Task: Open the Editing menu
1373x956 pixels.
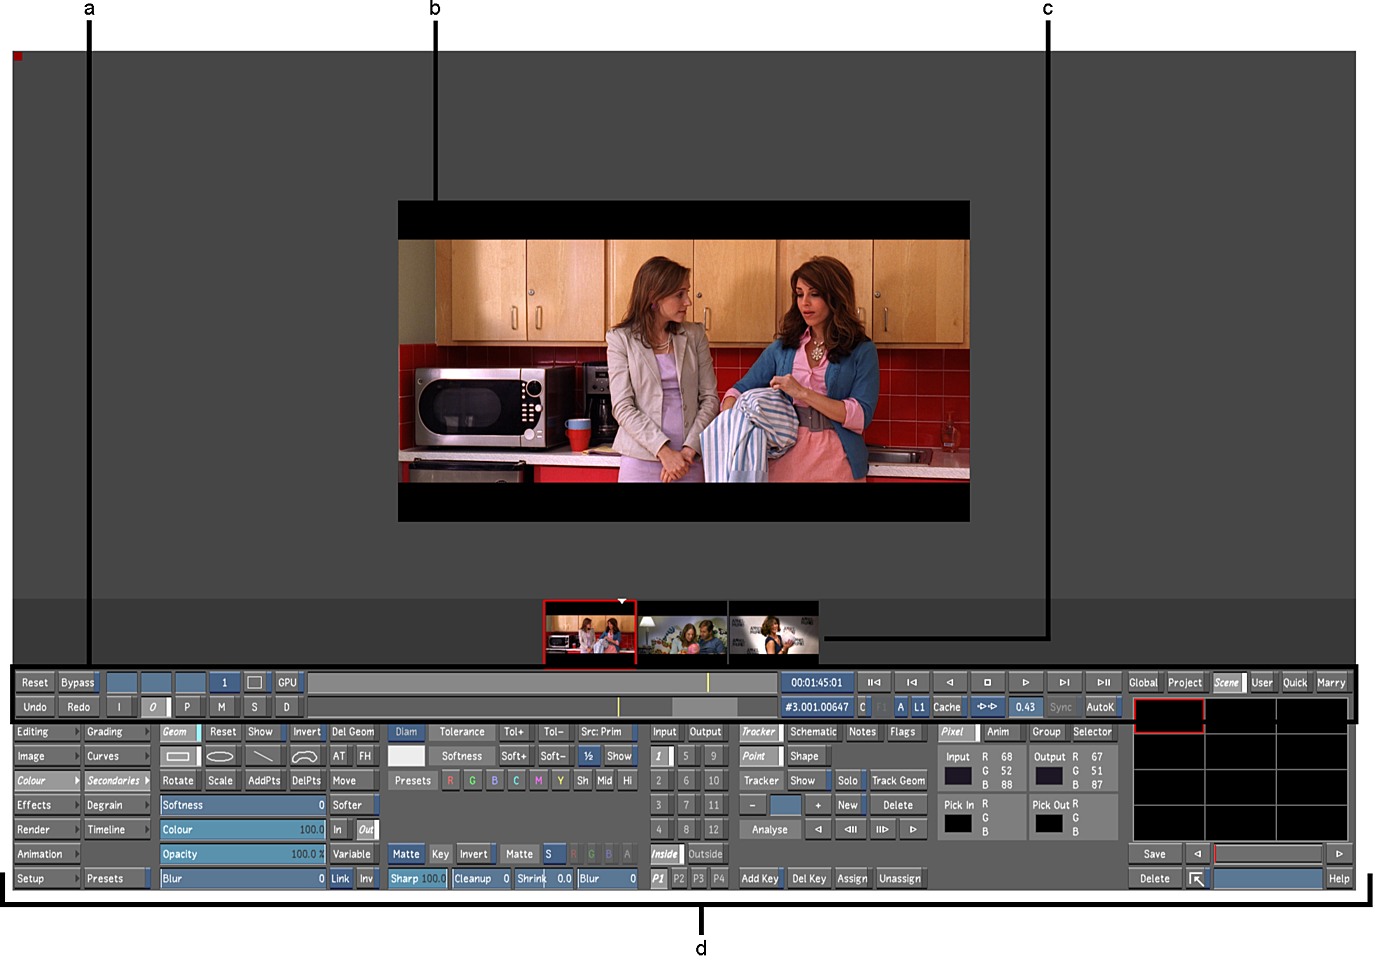Action: (x=47, y=732)
